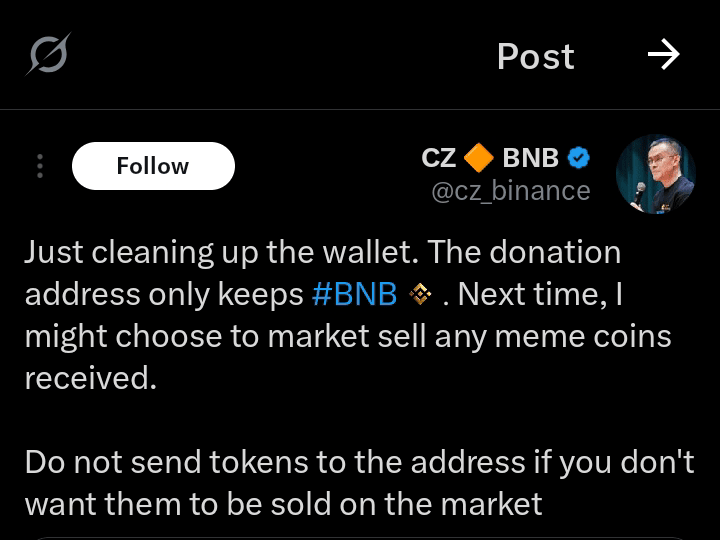Click the "Just cleaning up the wallet" sentence

[x=222, y=252]
